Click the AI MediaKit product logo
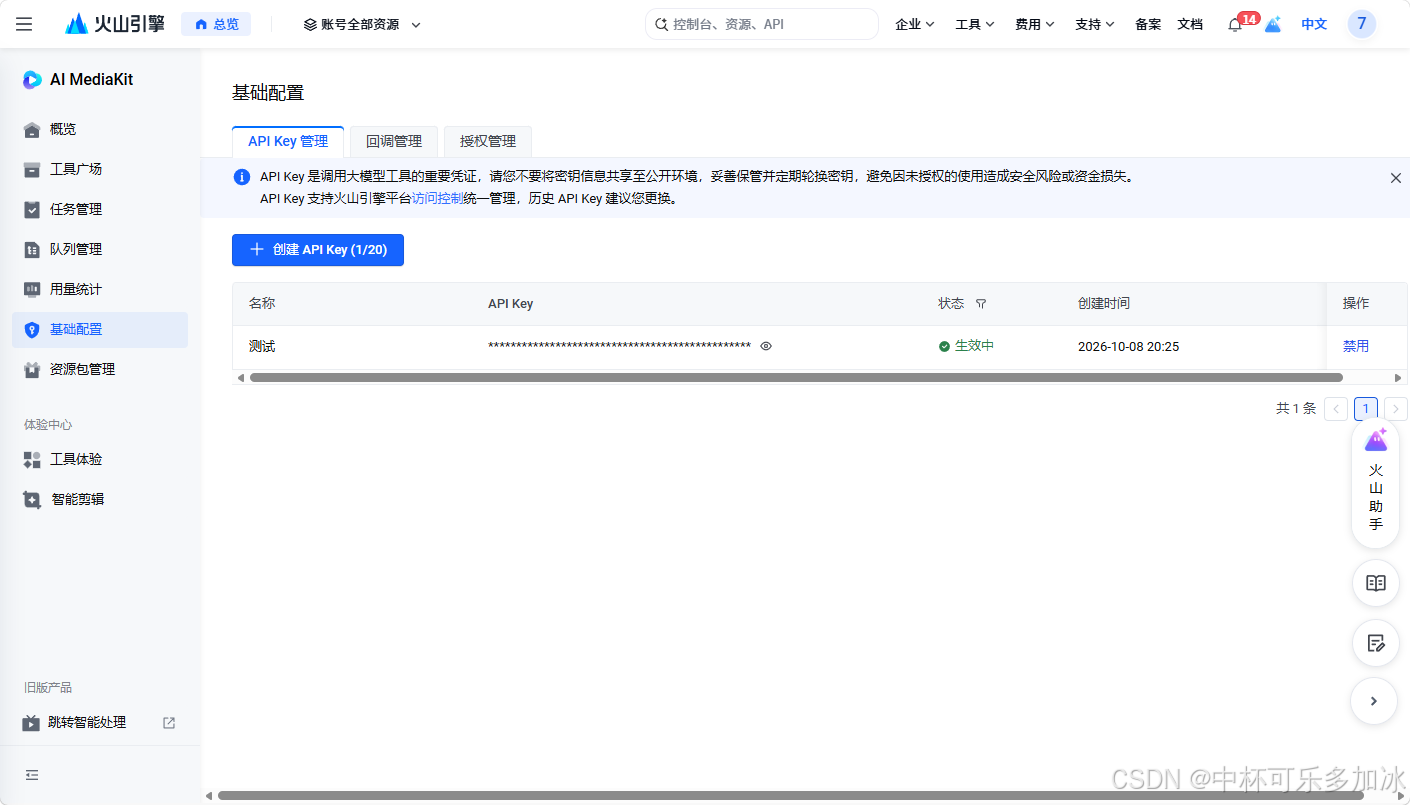 coord(78,80)
